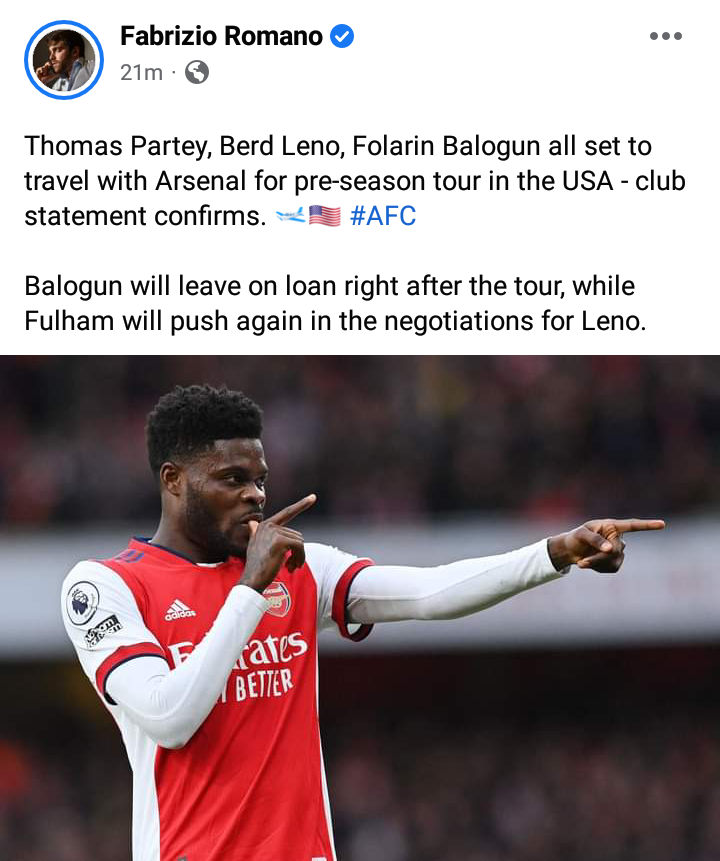Click the Arsenal crest on the jersey
Image resolution: width=720 pixels, height=861 pixels.
[x=277, y=599]
